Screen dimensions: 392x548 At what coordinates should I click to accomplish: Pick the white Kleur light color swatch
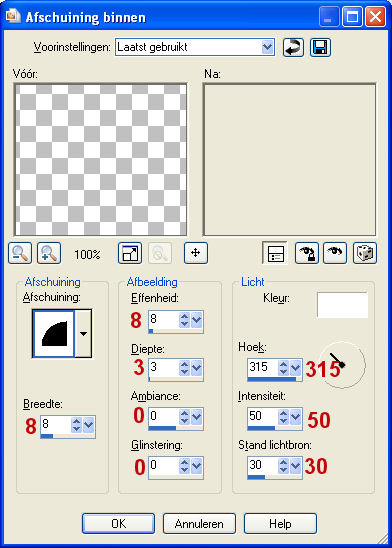[342, 305]
